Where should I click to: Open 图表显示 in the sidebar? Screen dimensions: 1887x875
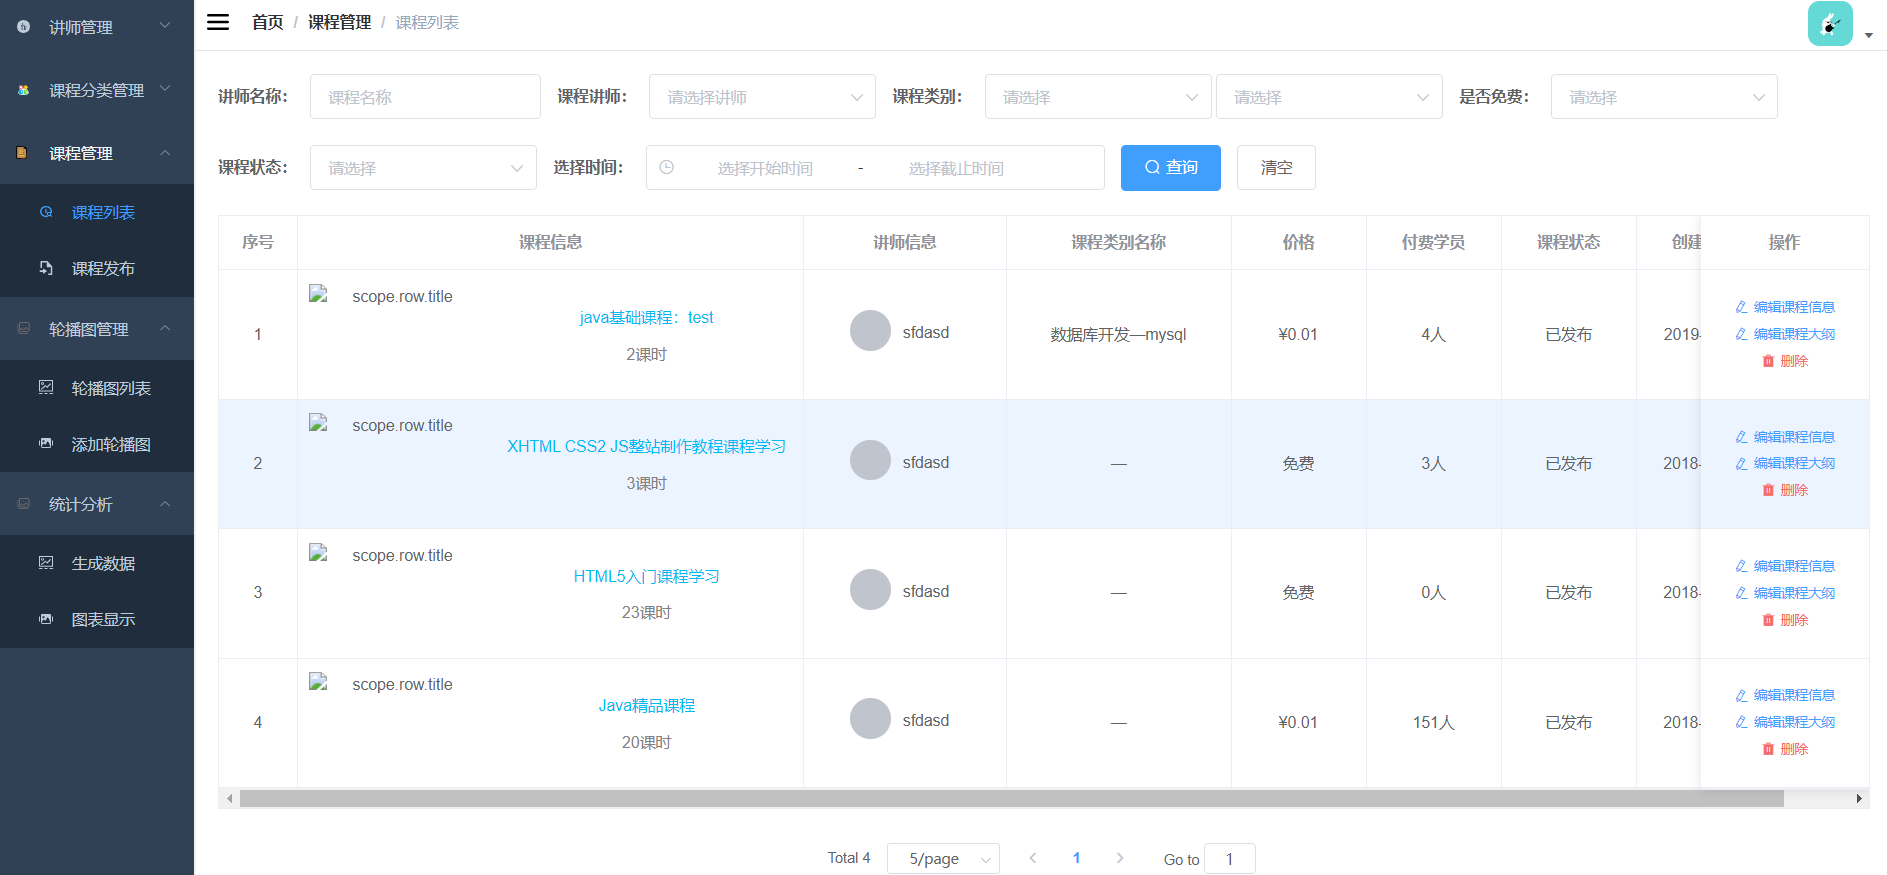97,619
